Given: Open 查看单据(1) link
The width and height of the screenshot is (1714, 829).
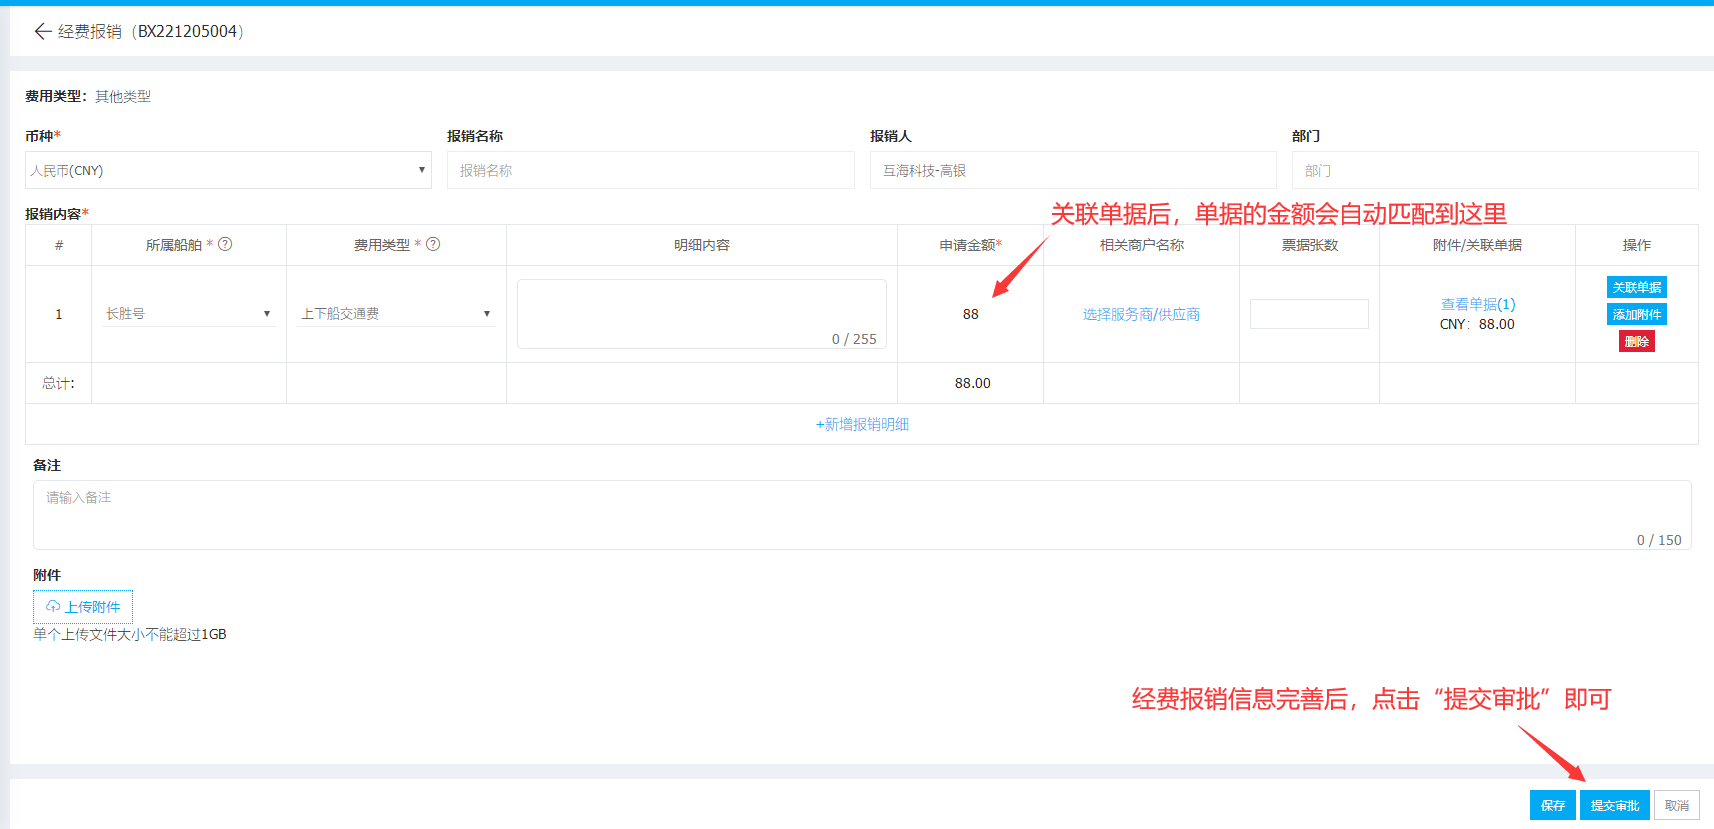Looking at the screenshot, I should click(x=1478, y=304).
